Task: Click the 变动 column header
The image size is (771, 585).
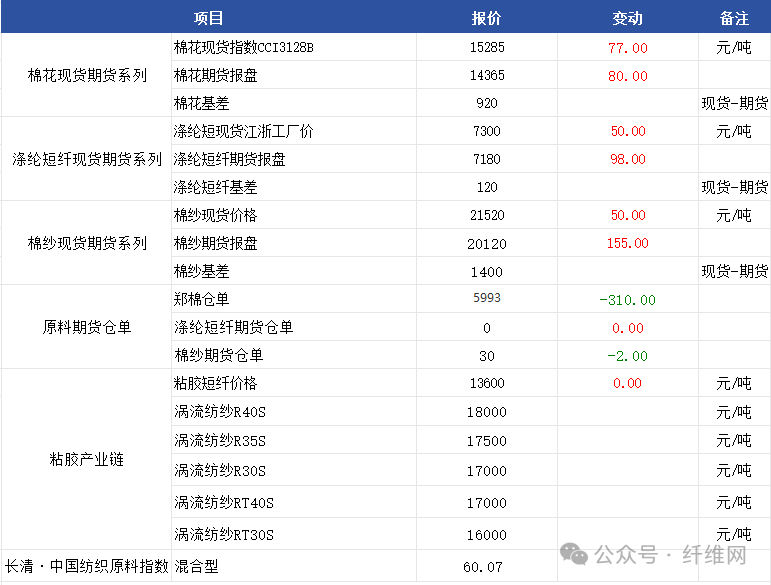Action: click(x=627, y=18)
